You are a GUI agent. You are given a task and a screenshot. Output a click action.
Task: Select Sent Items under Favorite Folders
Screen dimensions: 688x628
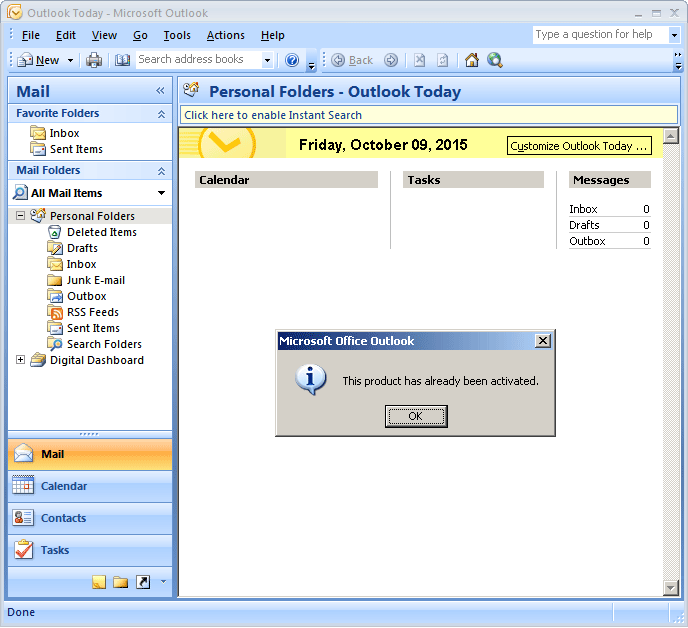tap(76, 149)
